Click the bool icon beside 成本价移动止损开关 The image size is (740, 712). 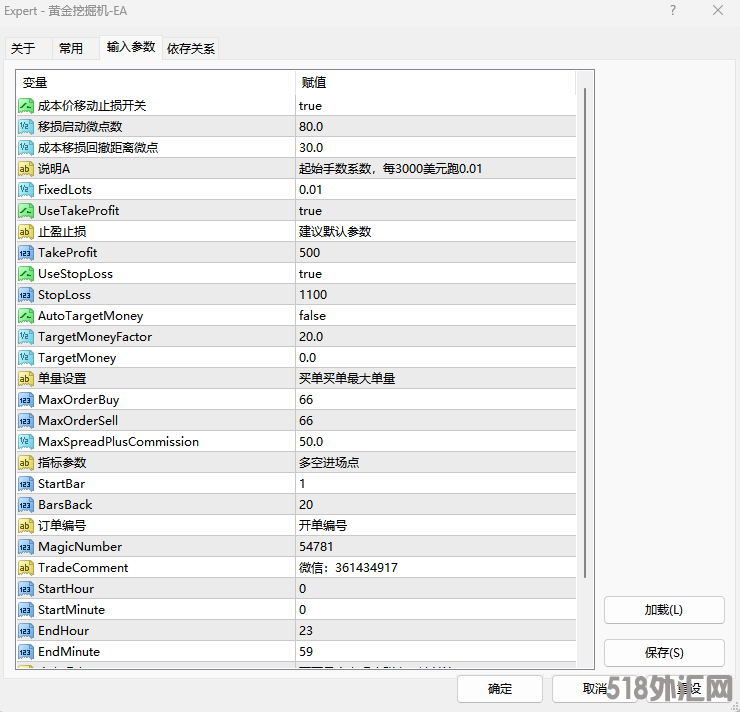(25, 106)
